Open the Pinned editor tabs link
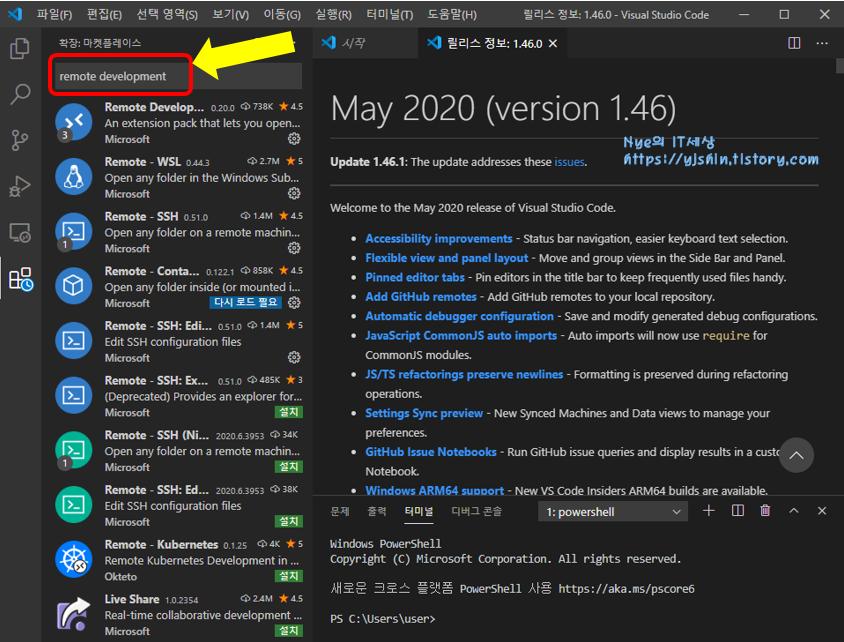The image size is (844, 642). point(415,277)
